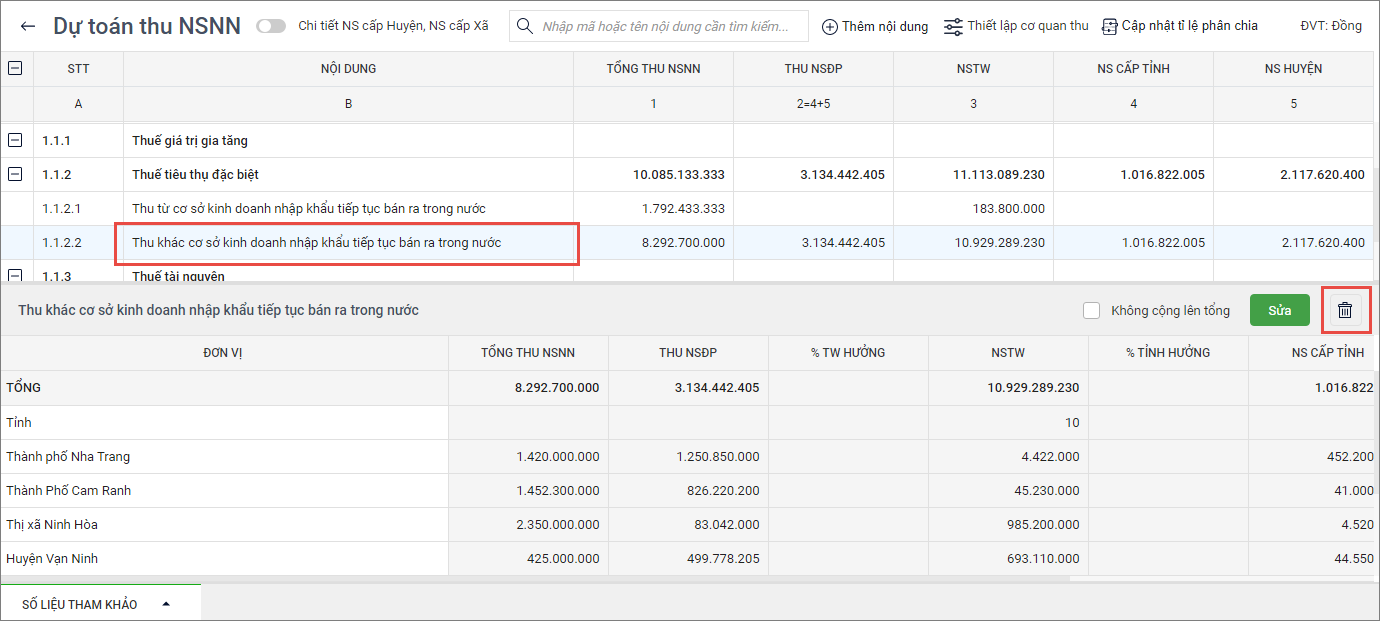Collapse row 1.1.3 Thuế tài nguyên
1380x621 pixels.
(x=16, y=275)
